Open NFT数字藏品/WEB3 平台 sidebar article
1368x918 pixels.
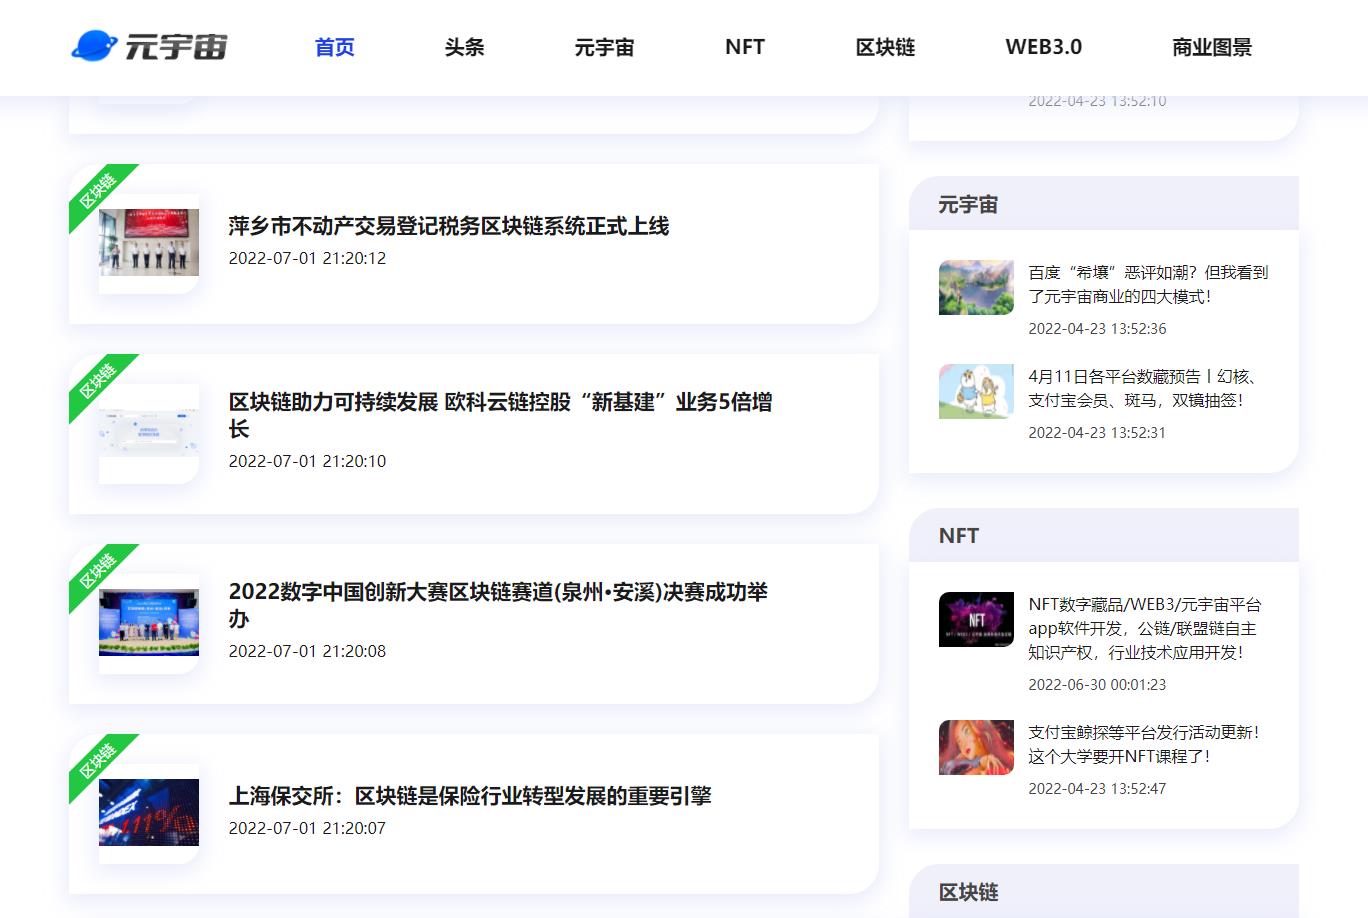point(1144,628)
